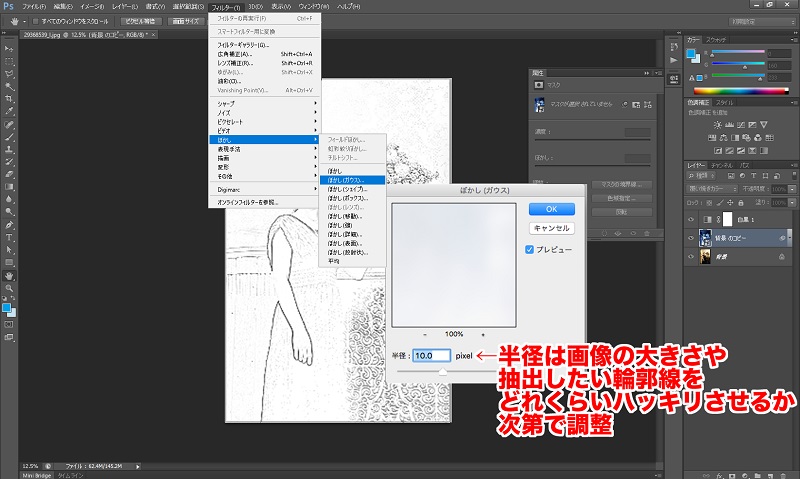The width and height of the screenshot is (800, 479).
Task: Open the イメージ menu
Action: point(92,7)
